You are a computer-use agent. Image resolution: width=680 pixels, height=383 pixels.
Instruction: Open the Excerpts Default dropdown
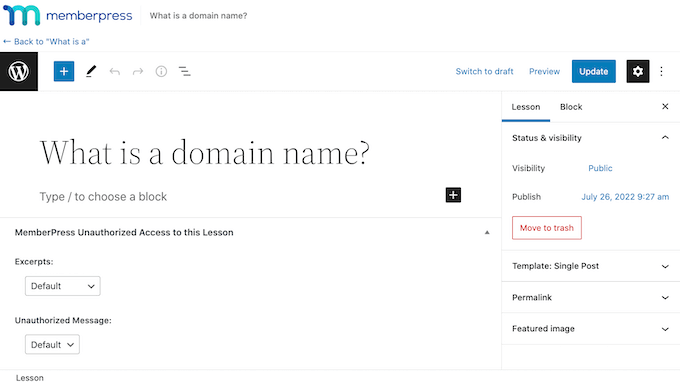coord(63,286)
